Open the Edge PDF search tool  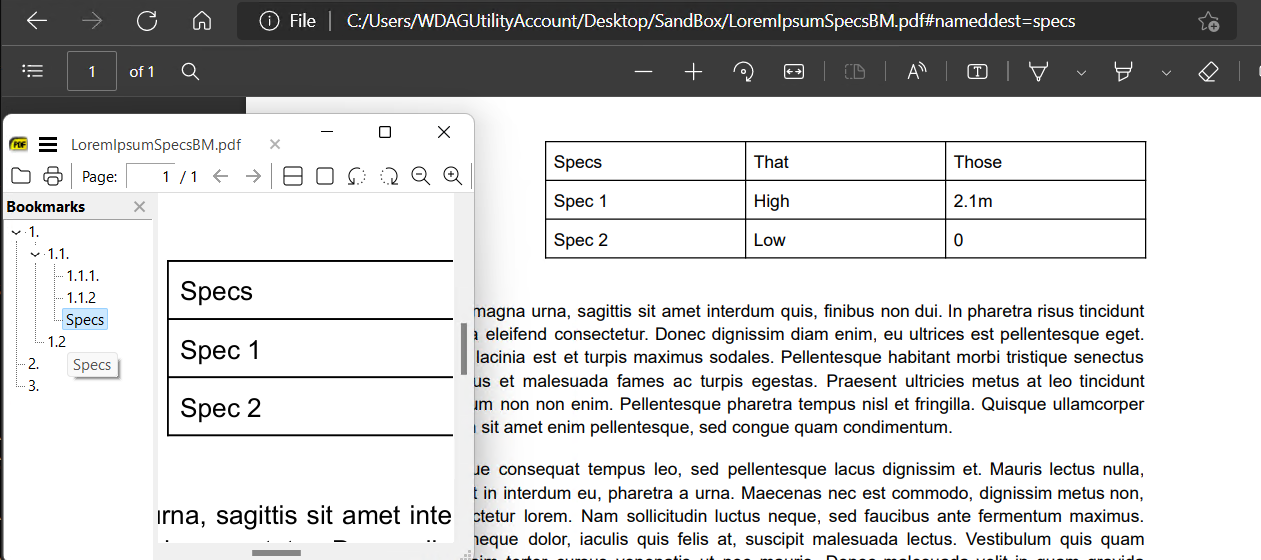[x=190, y=71]
